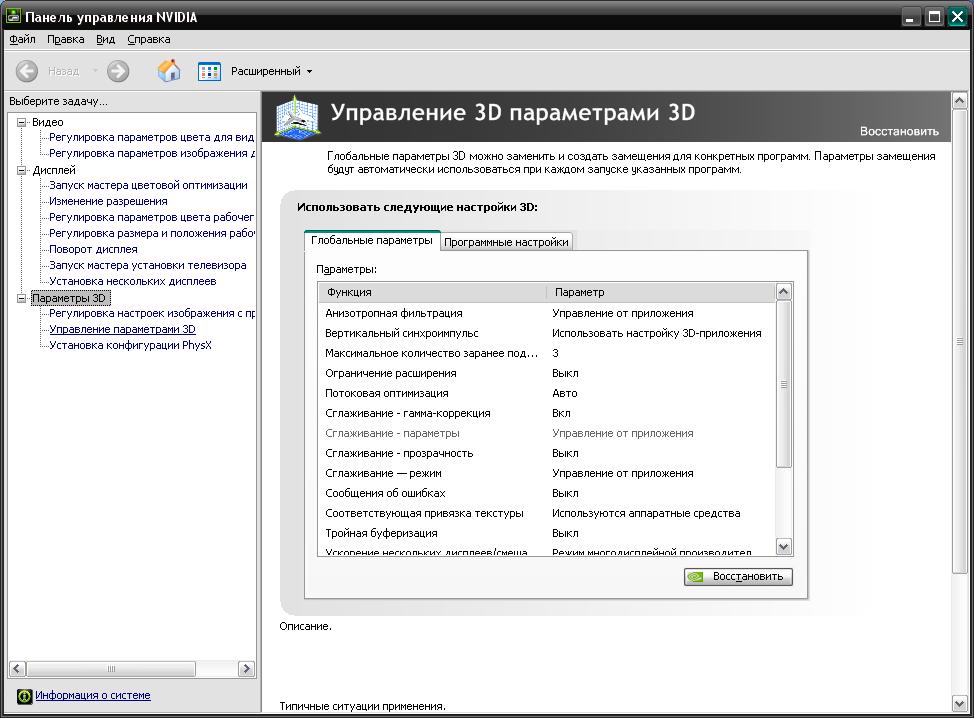Click the NVIDIA title bar icon
974x718 pixels.
(14, 17)
